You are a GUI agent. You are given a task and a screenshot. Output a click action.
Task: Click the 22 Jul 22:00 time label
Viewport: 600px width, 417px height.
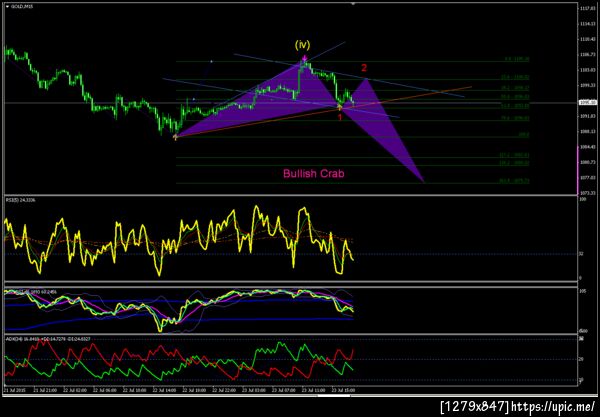click(224, 391)
